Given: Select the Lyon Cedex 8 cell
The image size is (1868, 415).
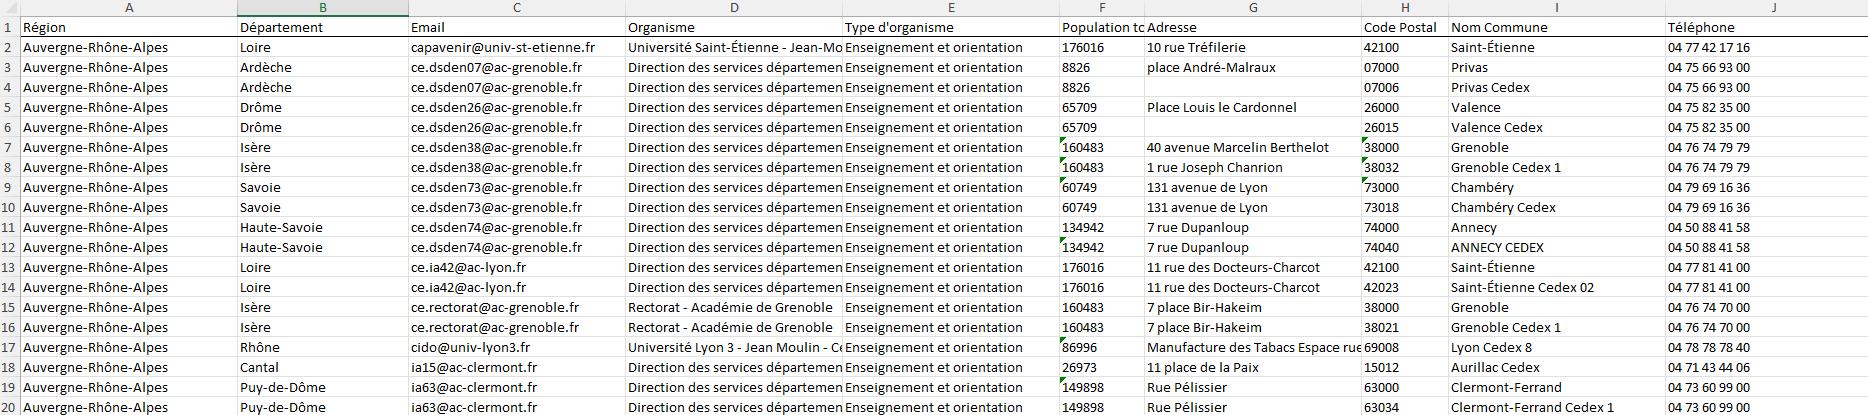Looking at the screenshot, I should (x=1557, y=347).
